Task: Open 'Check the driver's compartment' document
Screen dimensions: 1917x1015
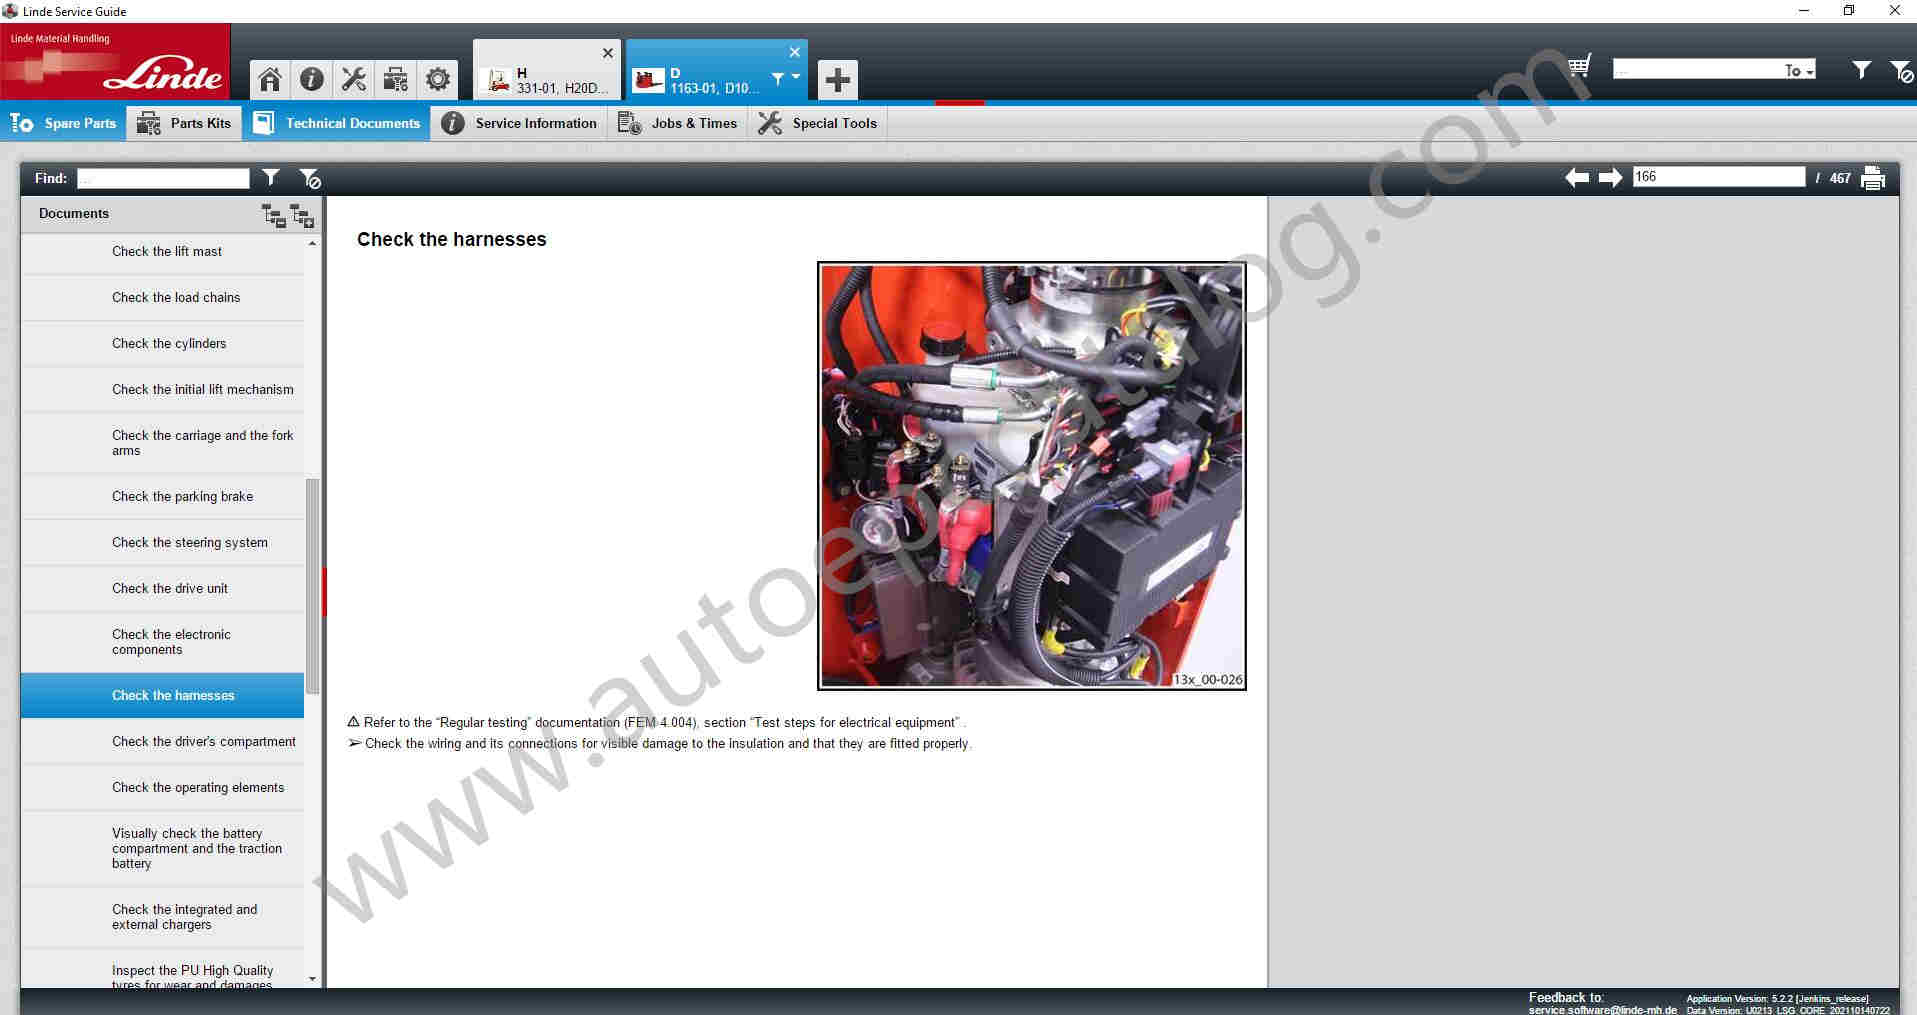Action: tap(162, 741)
